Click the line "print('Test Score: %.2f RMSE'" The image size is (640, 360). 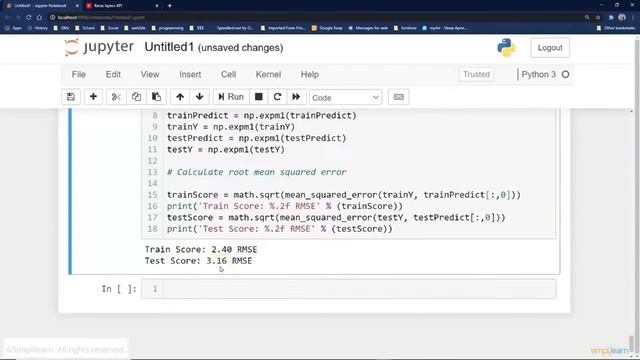(x=280, y=229)
